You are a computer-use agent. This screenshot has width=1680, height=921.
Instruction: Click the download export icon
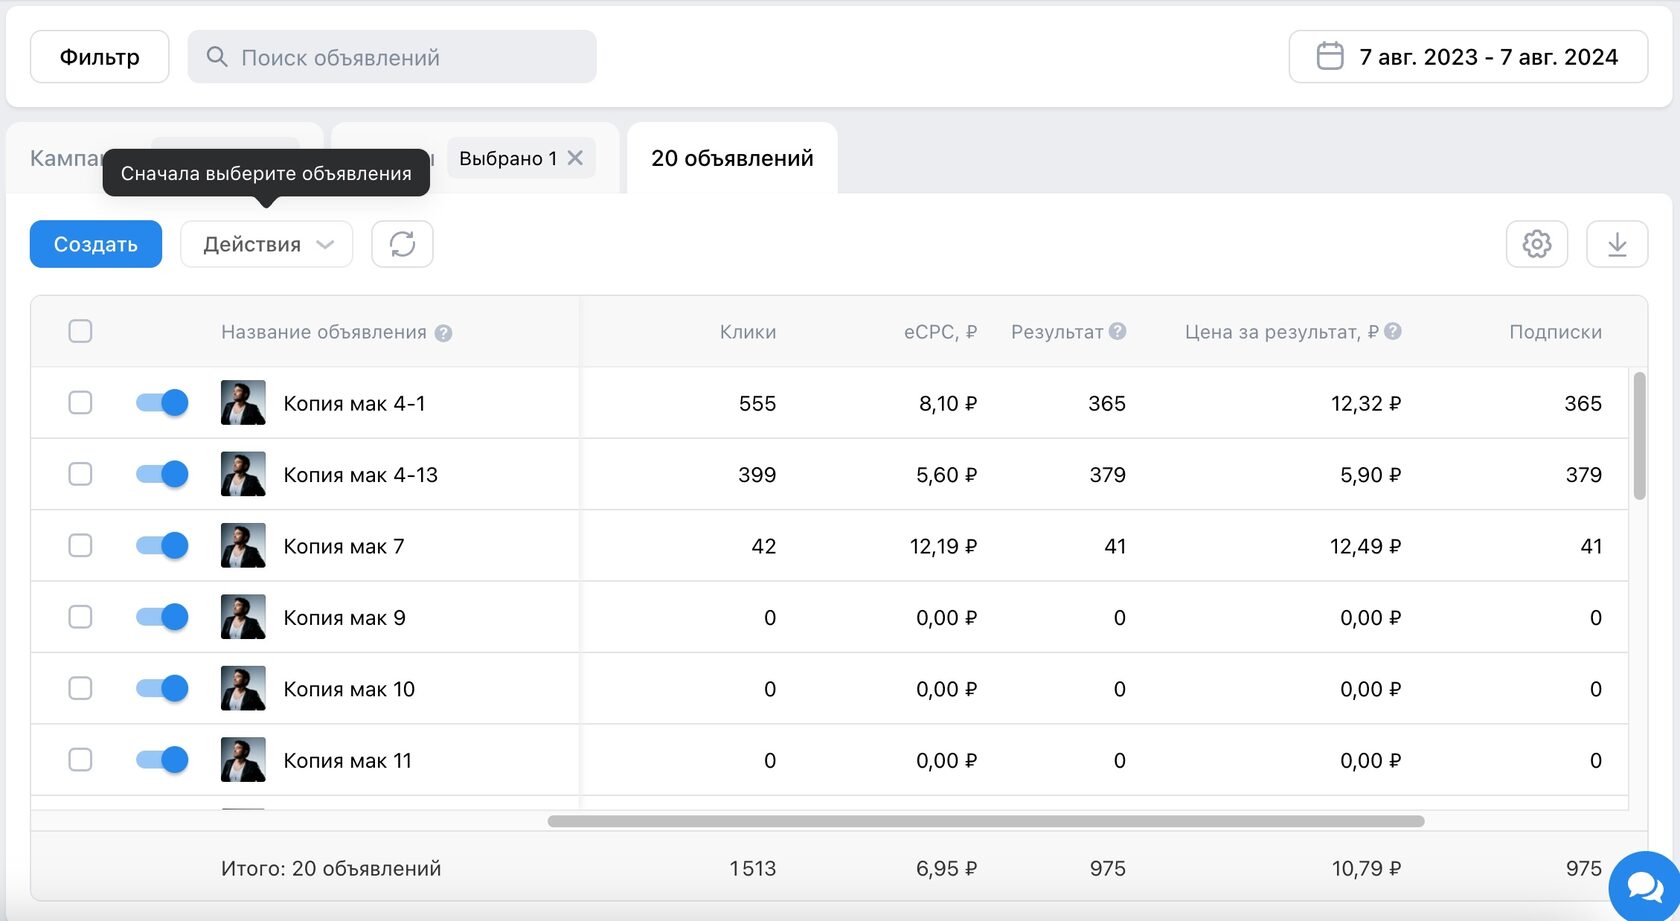(x=1617, y=244)
